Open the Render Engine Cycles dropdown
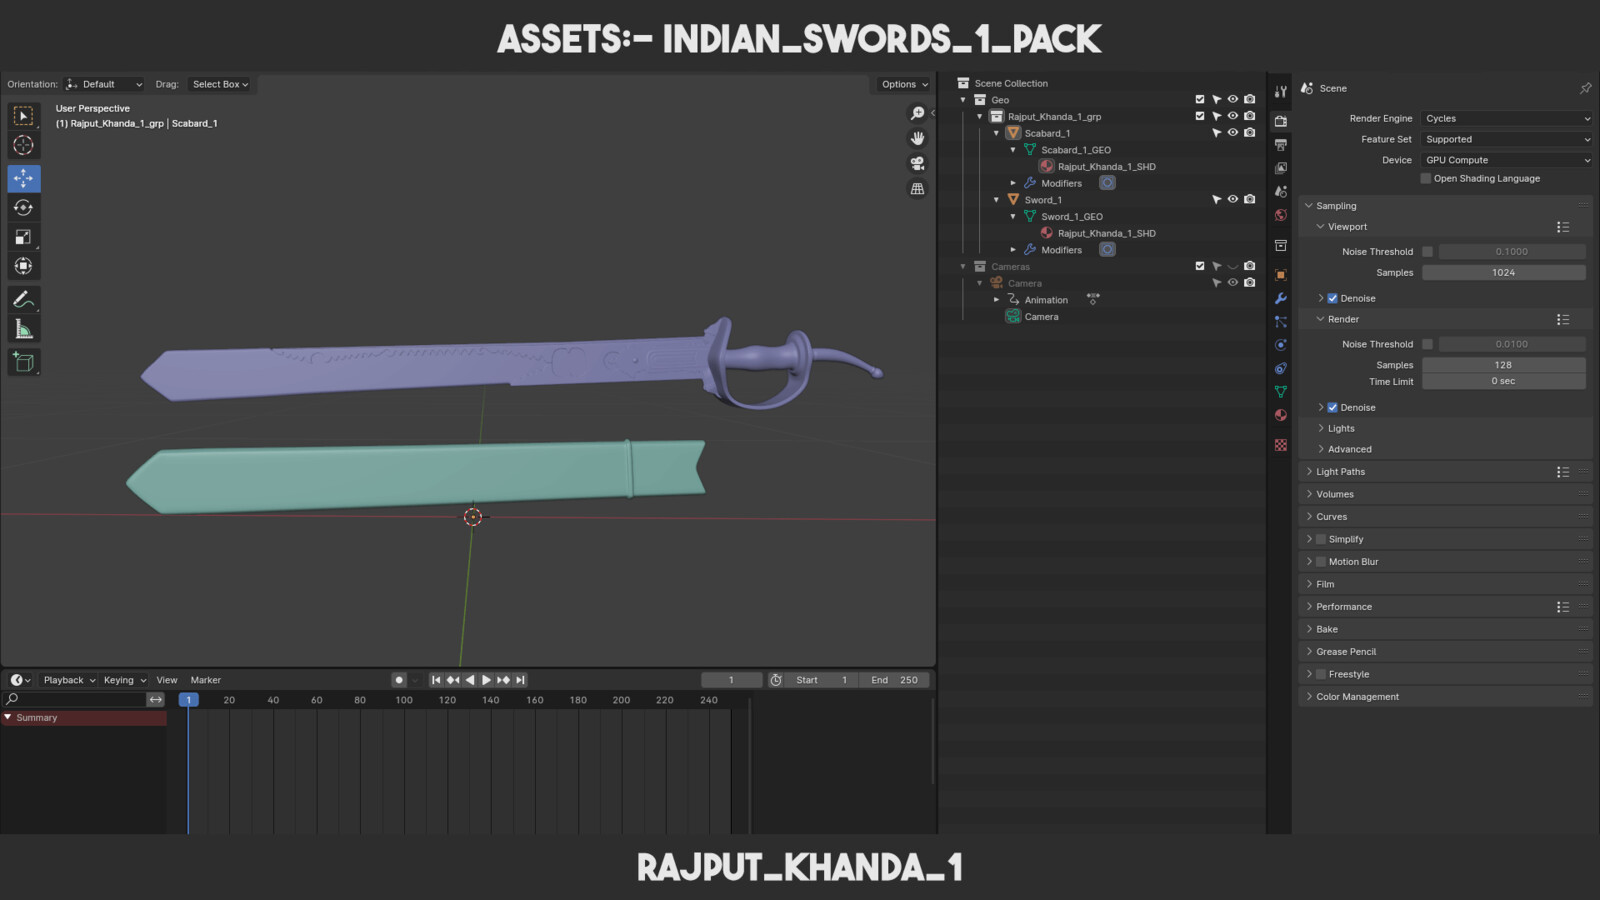 click(1507, 118)
